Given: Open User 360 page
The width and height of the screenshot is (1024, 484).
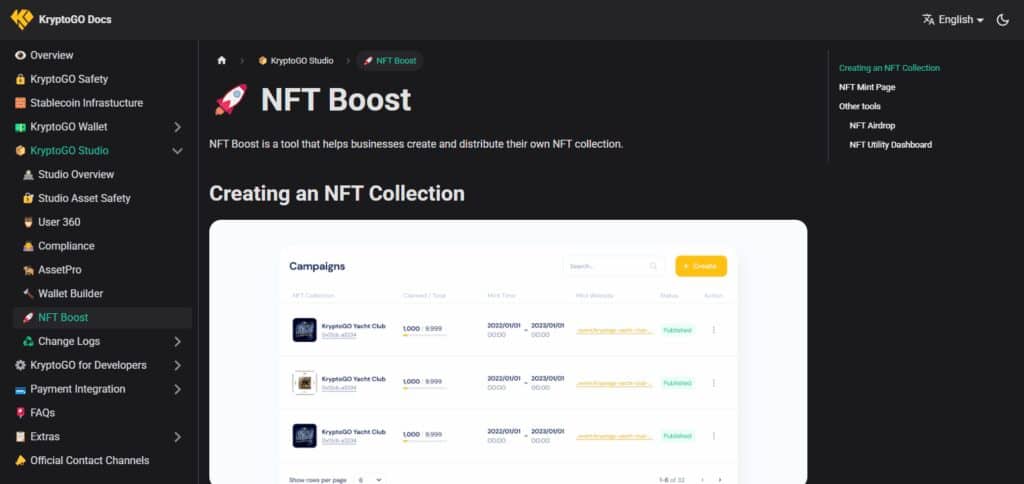Looking at the screenshot, I should 59,222.
